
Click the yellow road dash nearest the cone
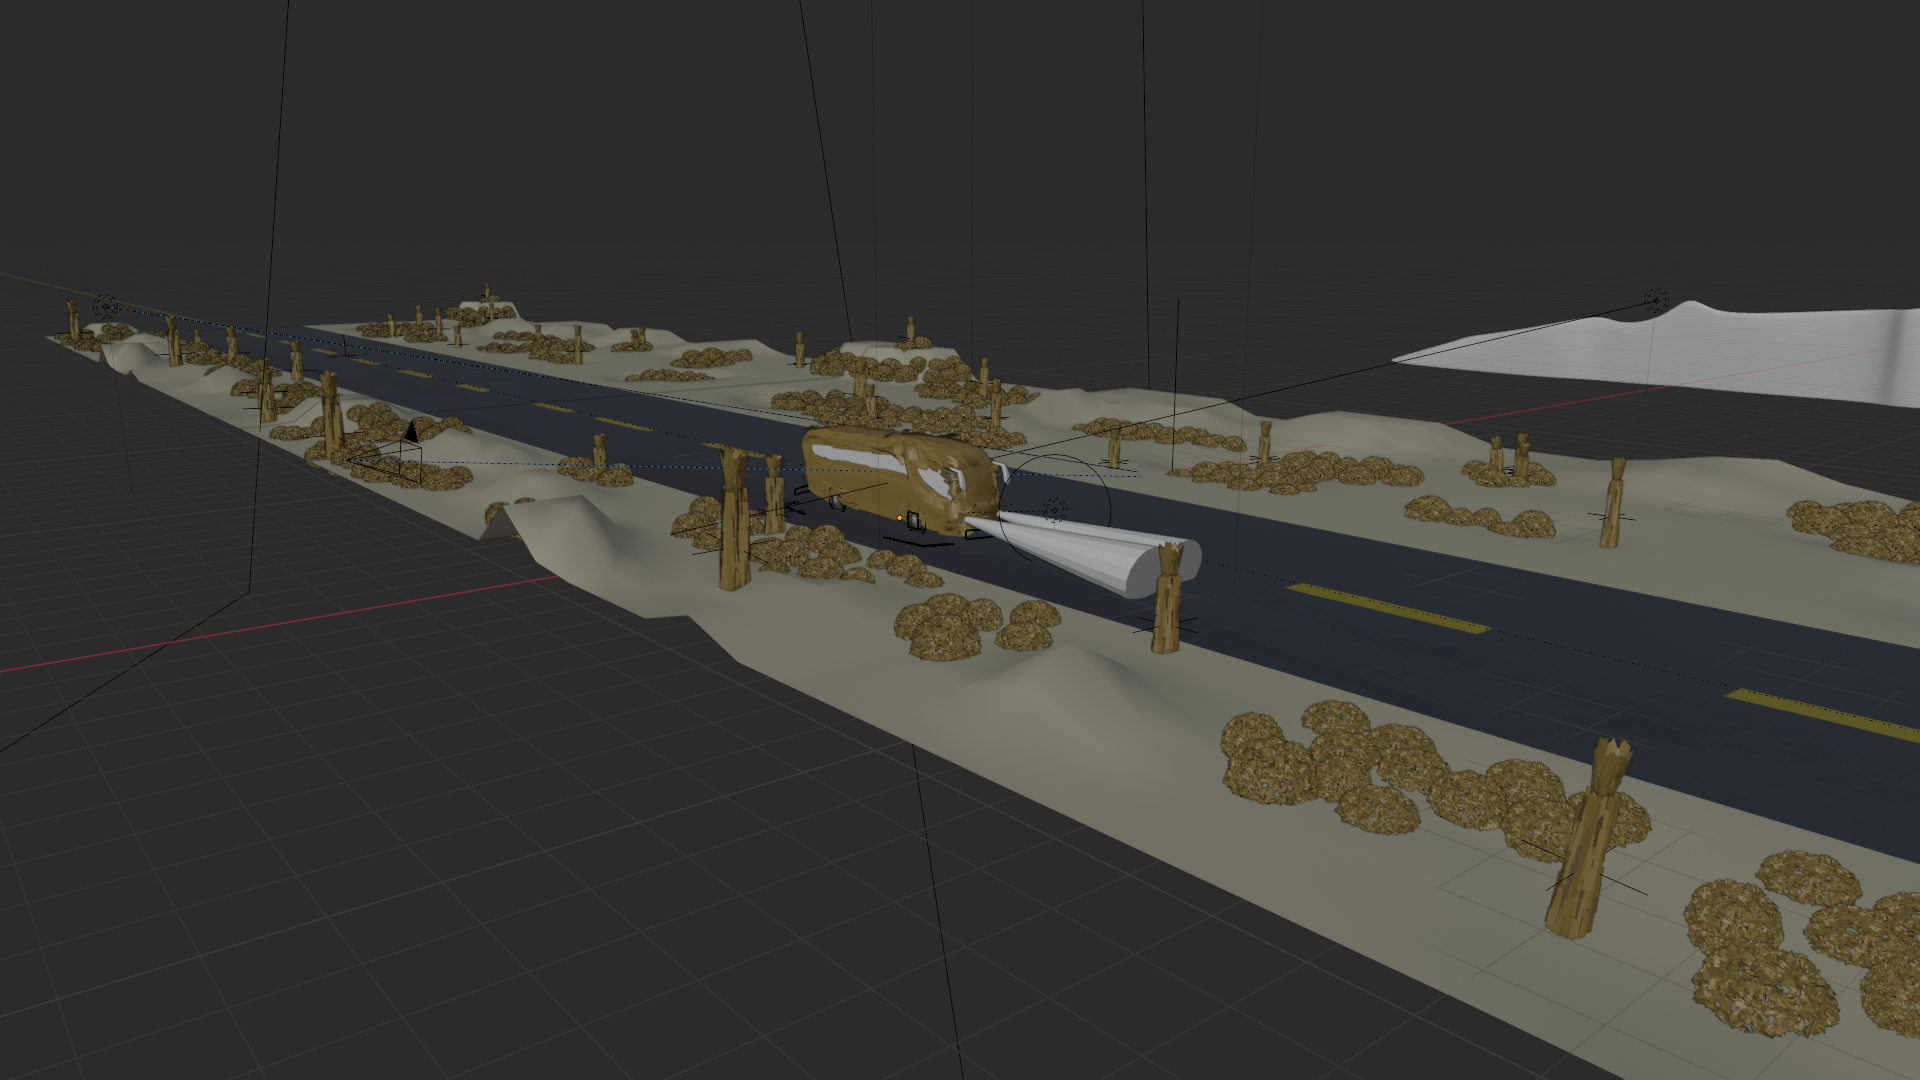pyautogui.click(x=1388, y=608)
